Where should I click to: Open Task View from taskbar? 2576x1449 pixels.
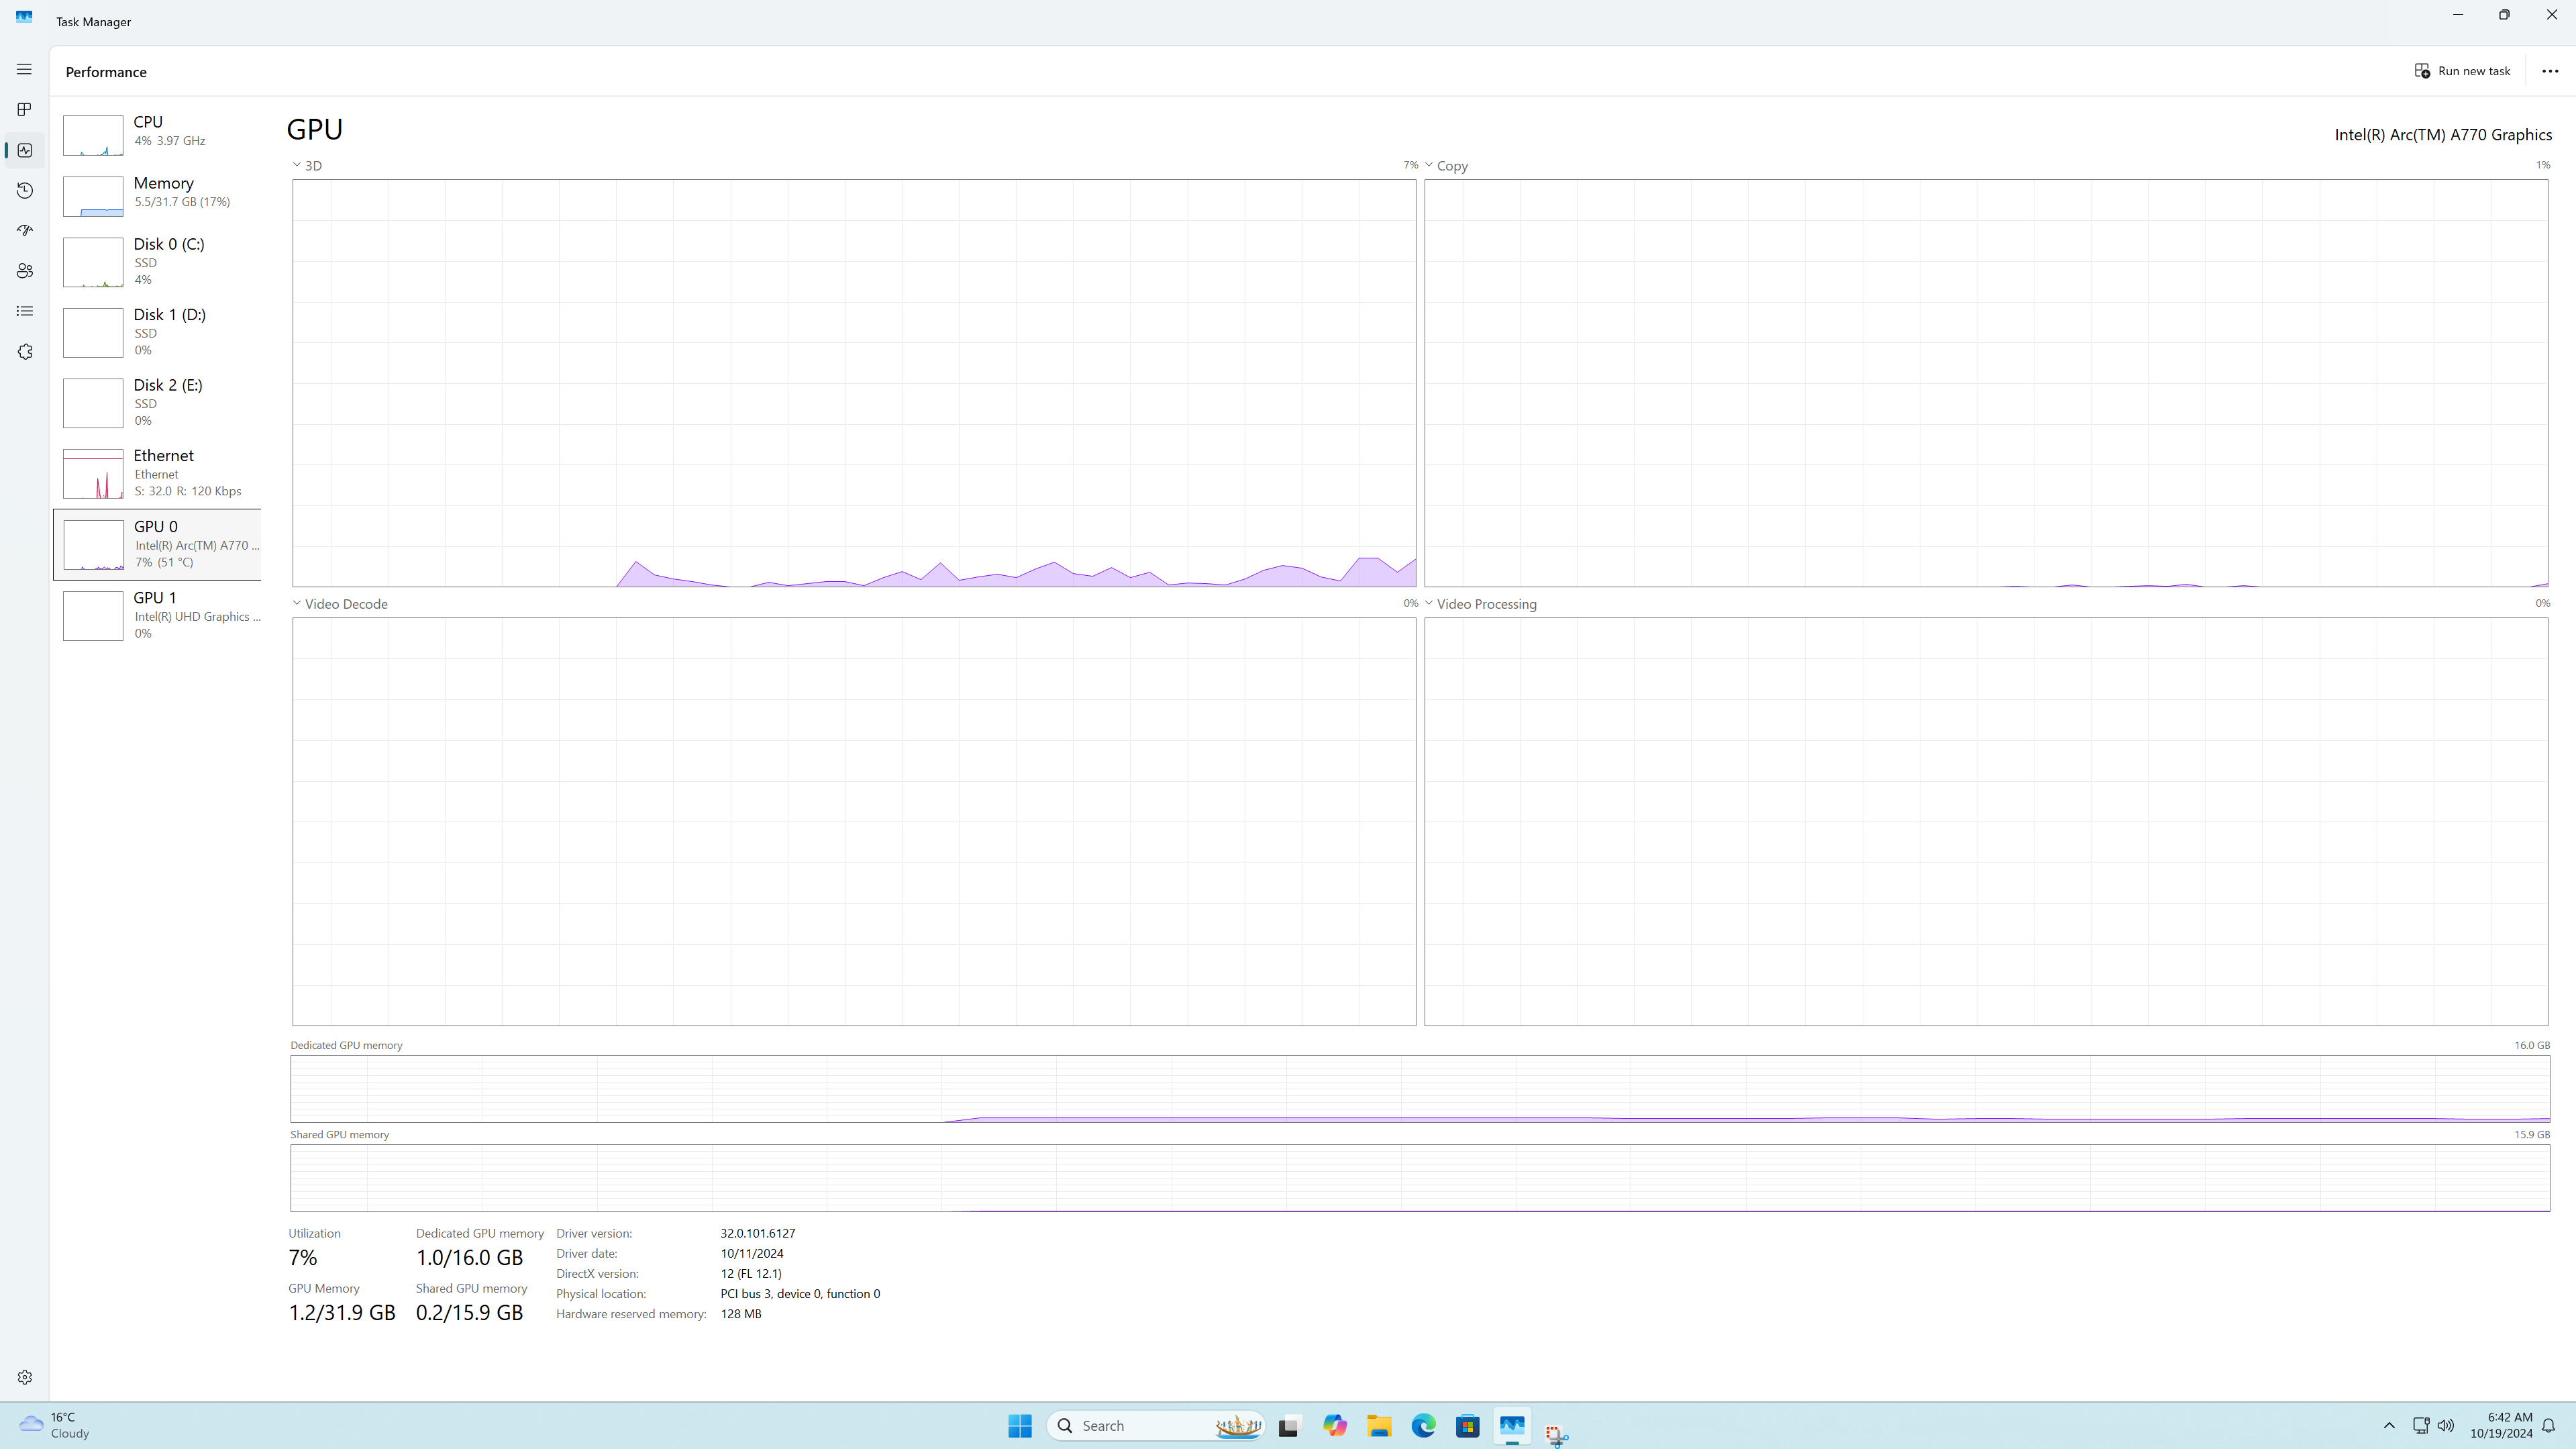(1290, 1425)
